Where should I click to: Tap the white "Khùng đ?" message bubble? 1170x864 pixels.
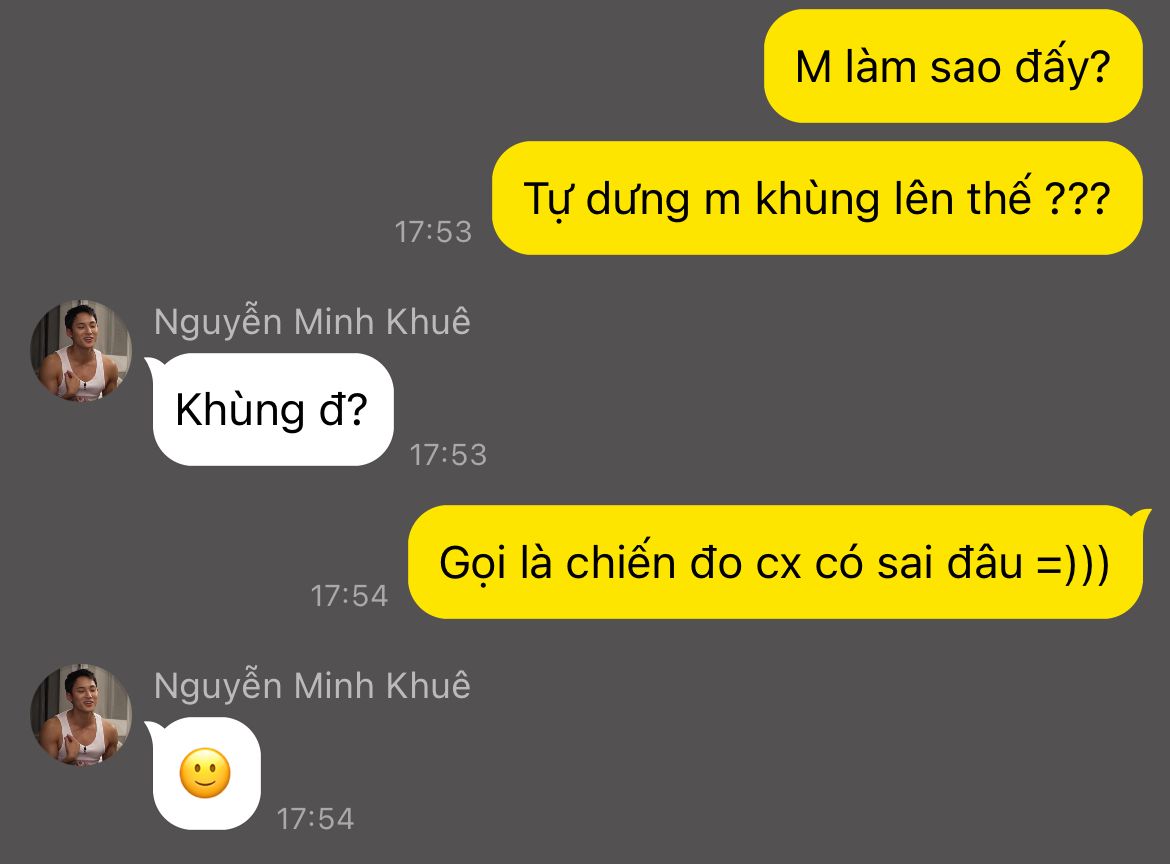pos(272,410)
